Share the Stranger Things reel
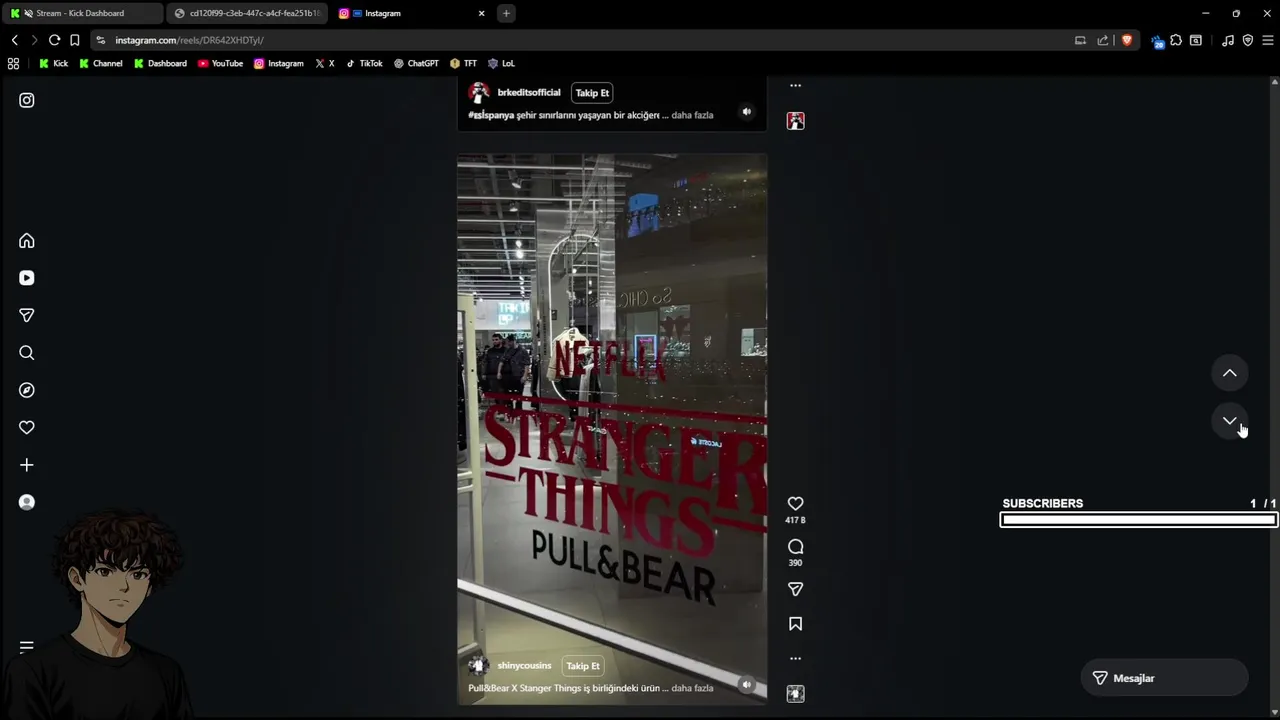 pyautogui.click(x=795, y=590)
